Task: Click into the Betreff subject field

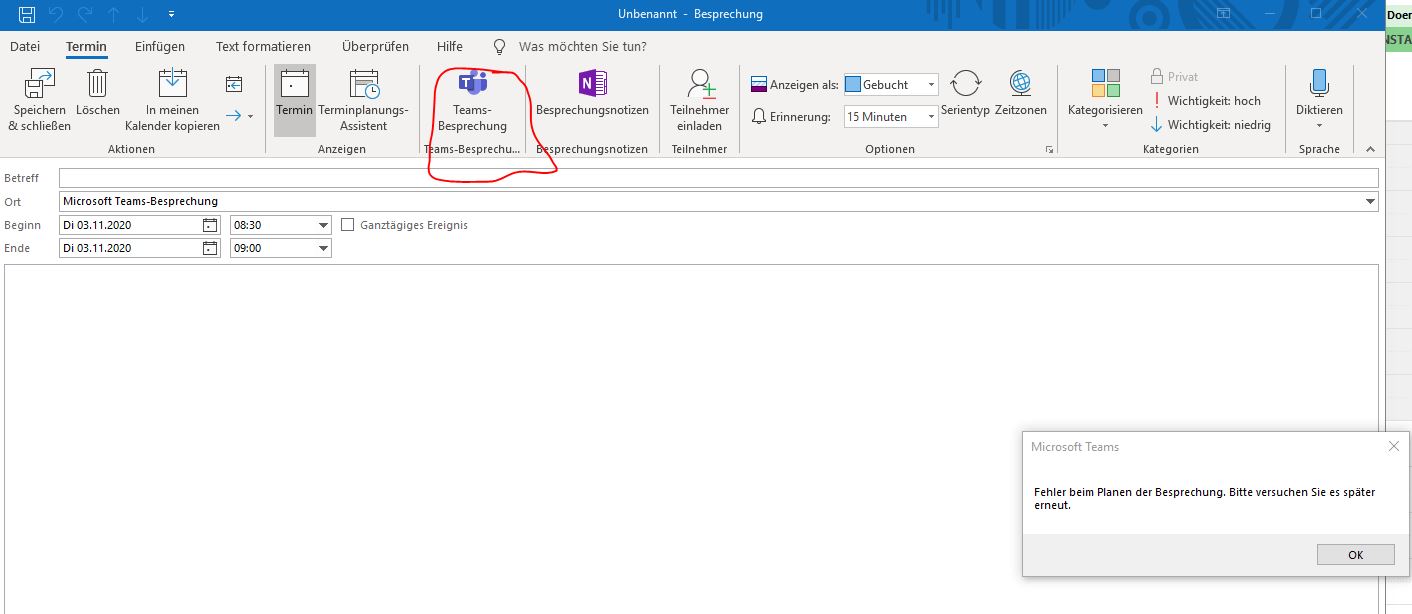Action: coord(718,178)
